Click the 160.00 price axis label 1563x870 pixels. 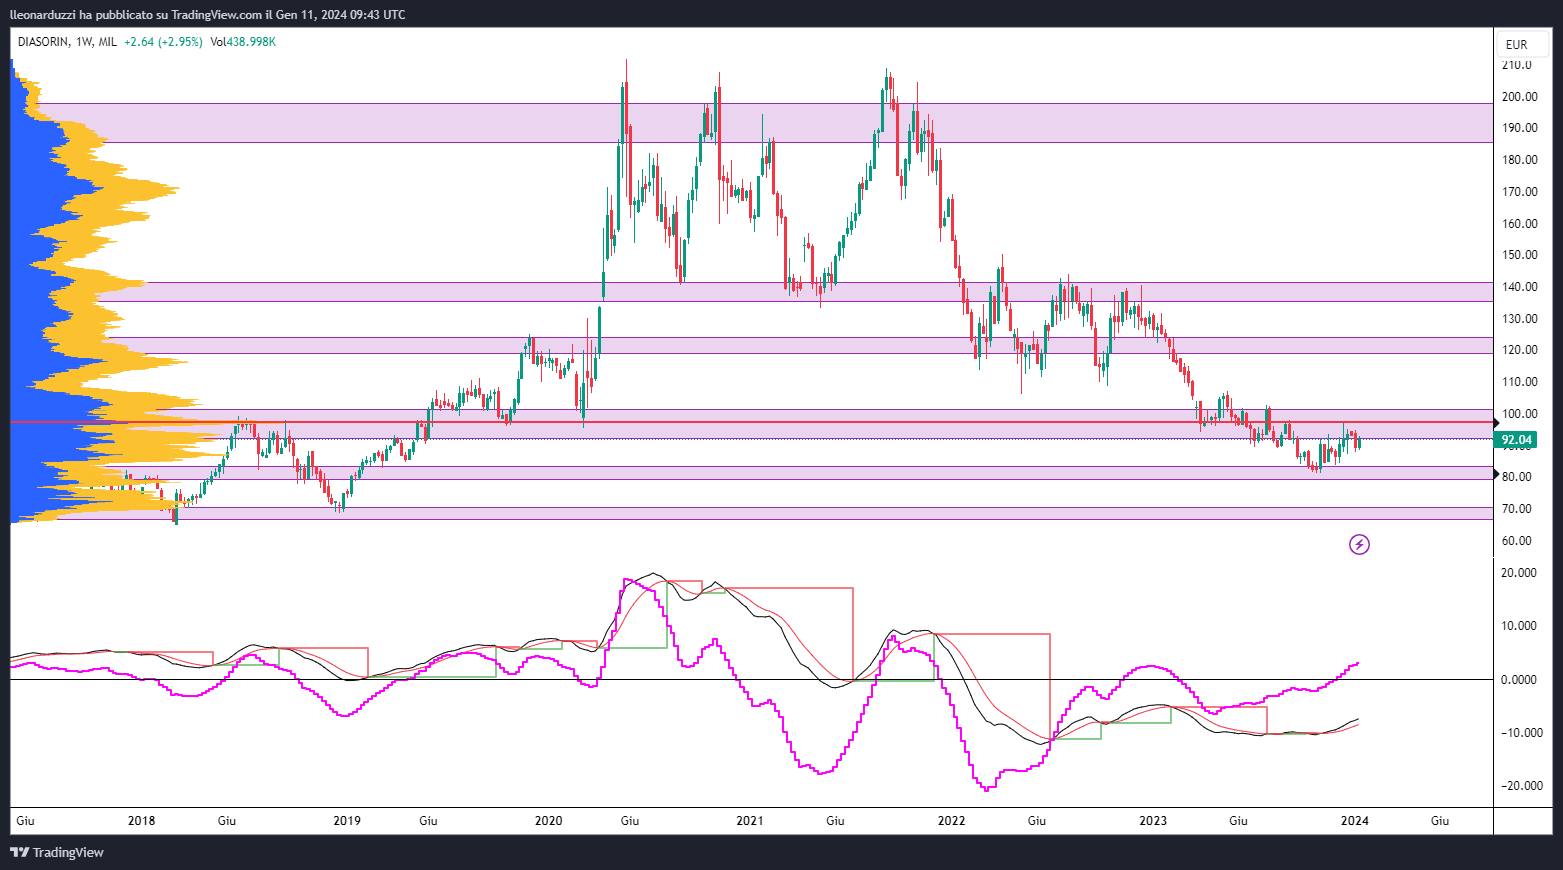(x=1519, y=224)
